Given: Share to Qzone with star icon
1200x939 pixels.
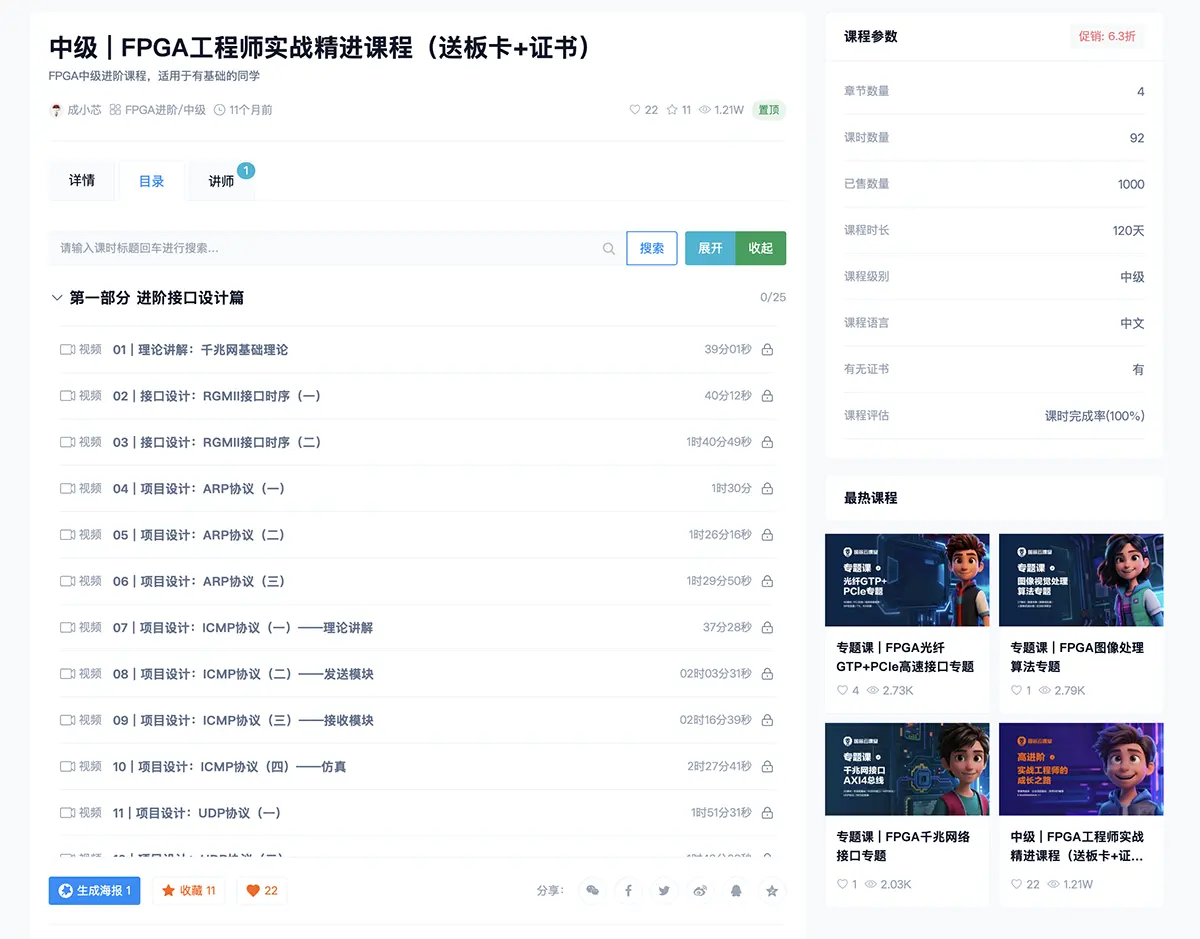Looking at the screenshot, I should click(771, 890).
